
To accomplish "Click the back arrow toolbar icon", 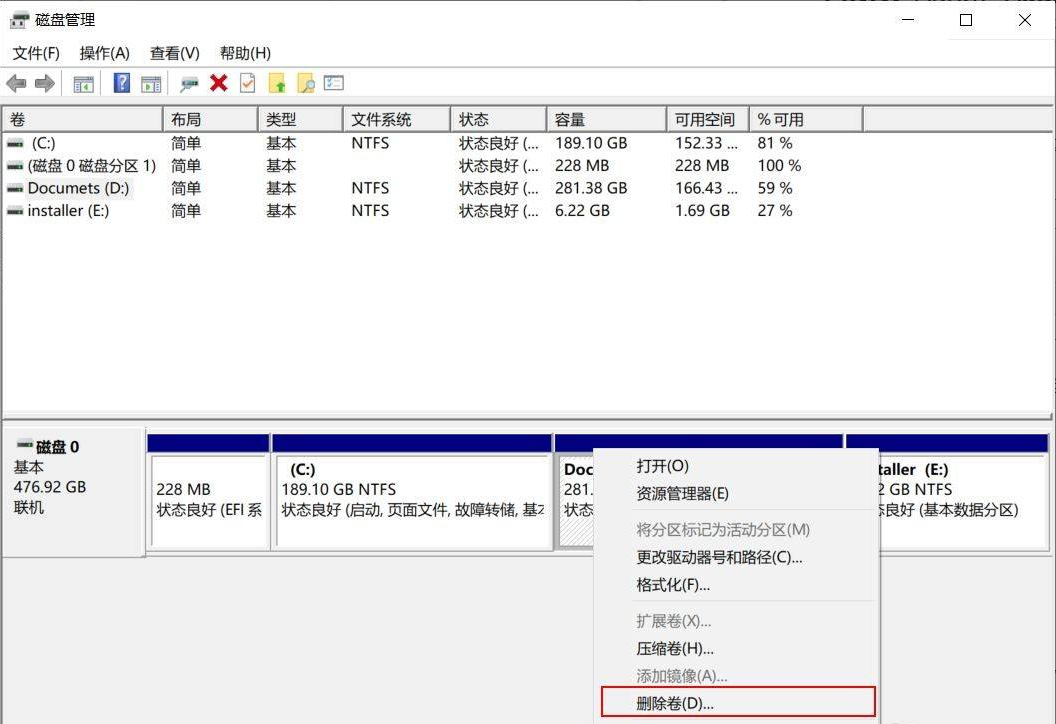I will tap(16, 84).
